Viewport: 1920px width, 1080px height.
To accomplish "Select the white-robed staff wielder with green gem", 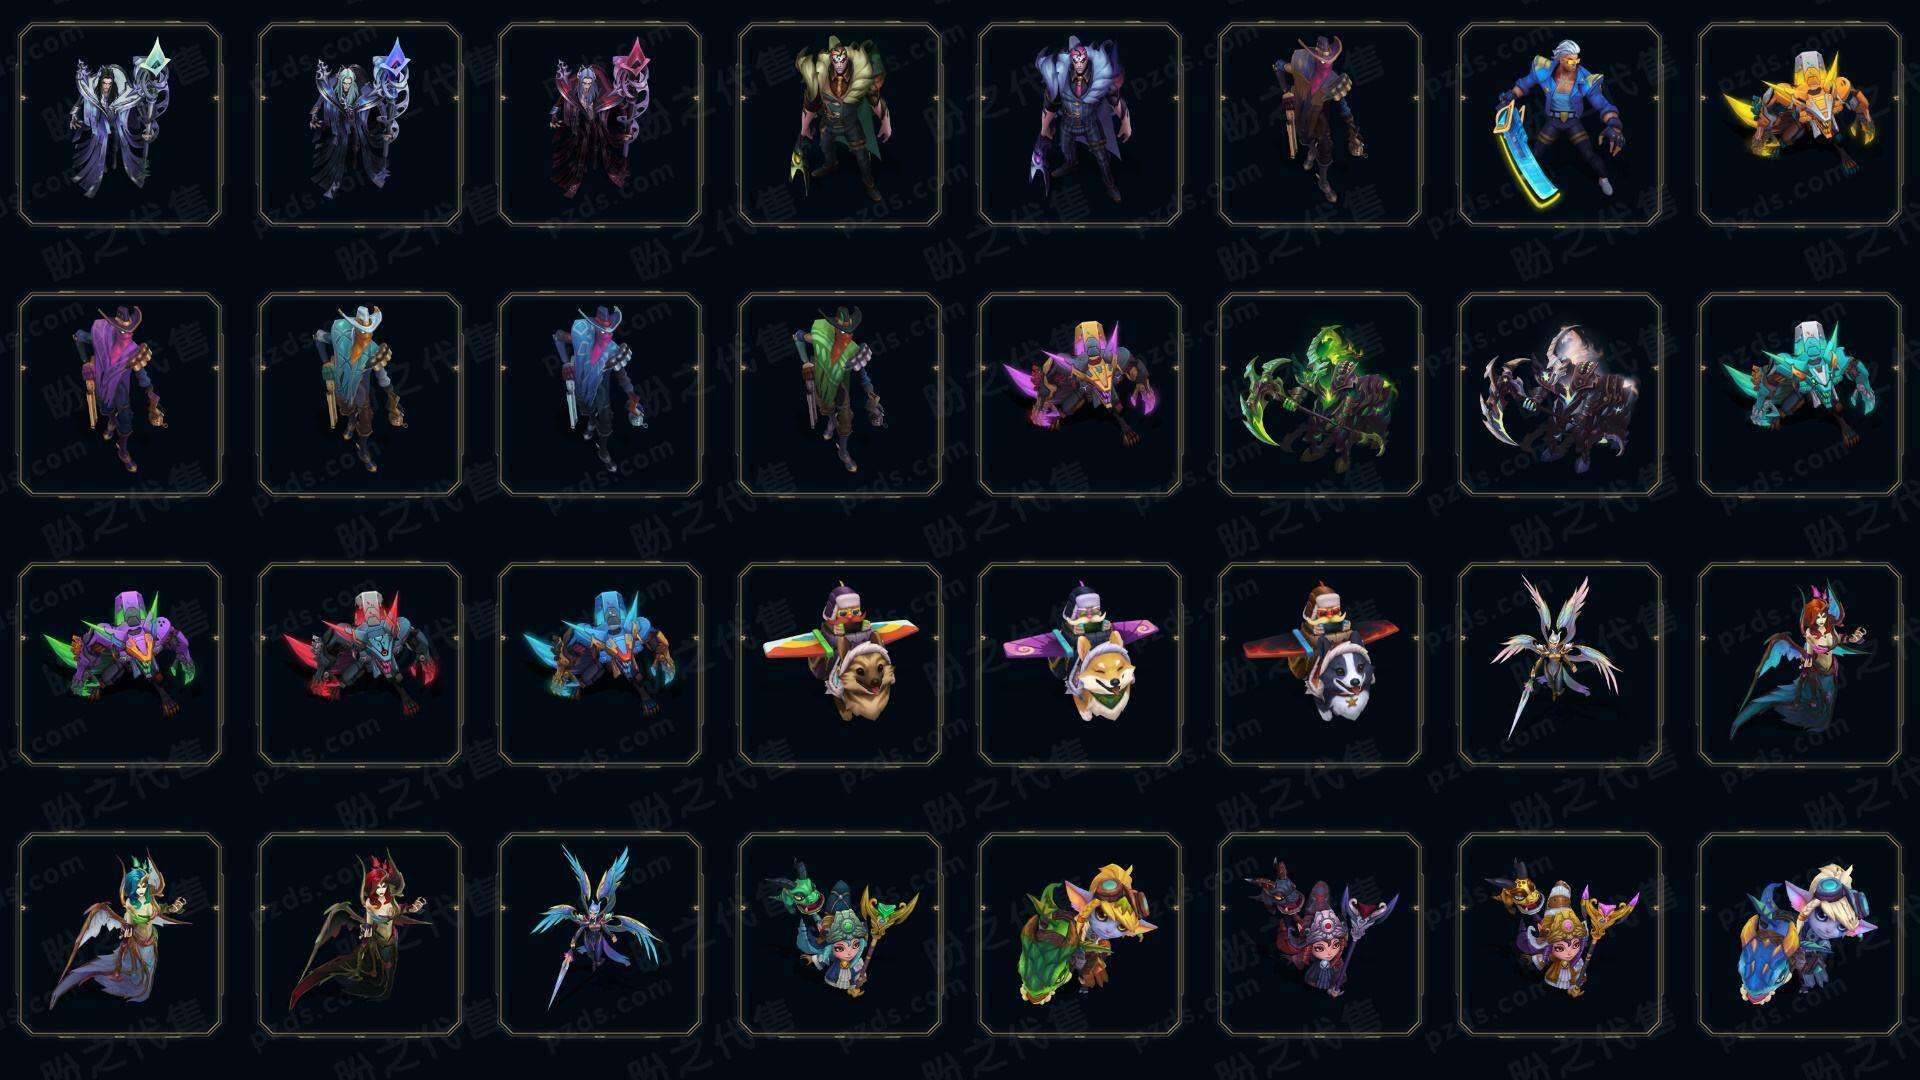I will pos(120,125).
